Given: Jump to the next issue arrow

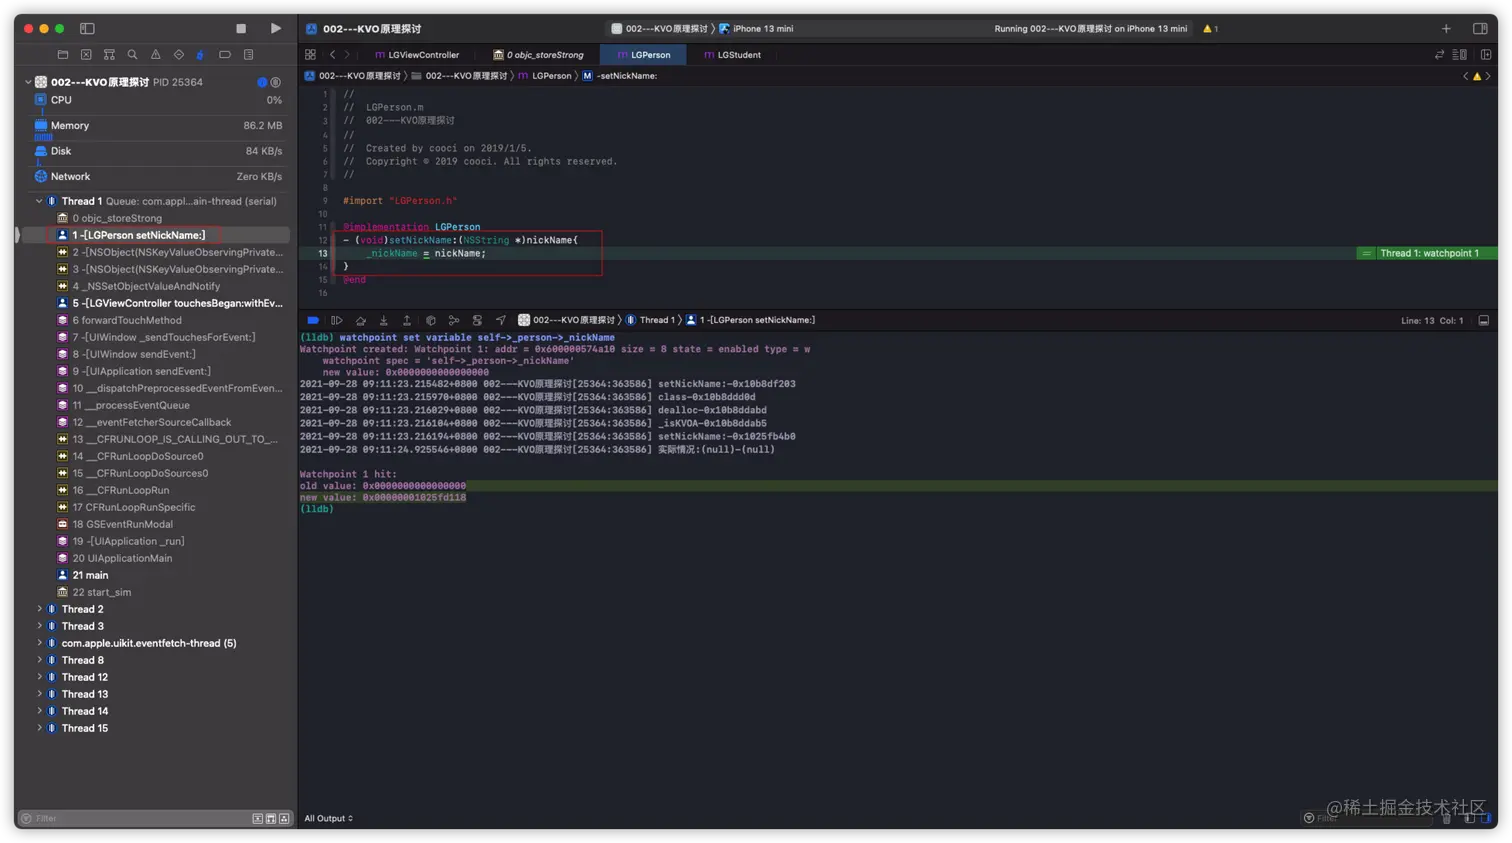Looking at the screenshot, I should coord(1488,76).
